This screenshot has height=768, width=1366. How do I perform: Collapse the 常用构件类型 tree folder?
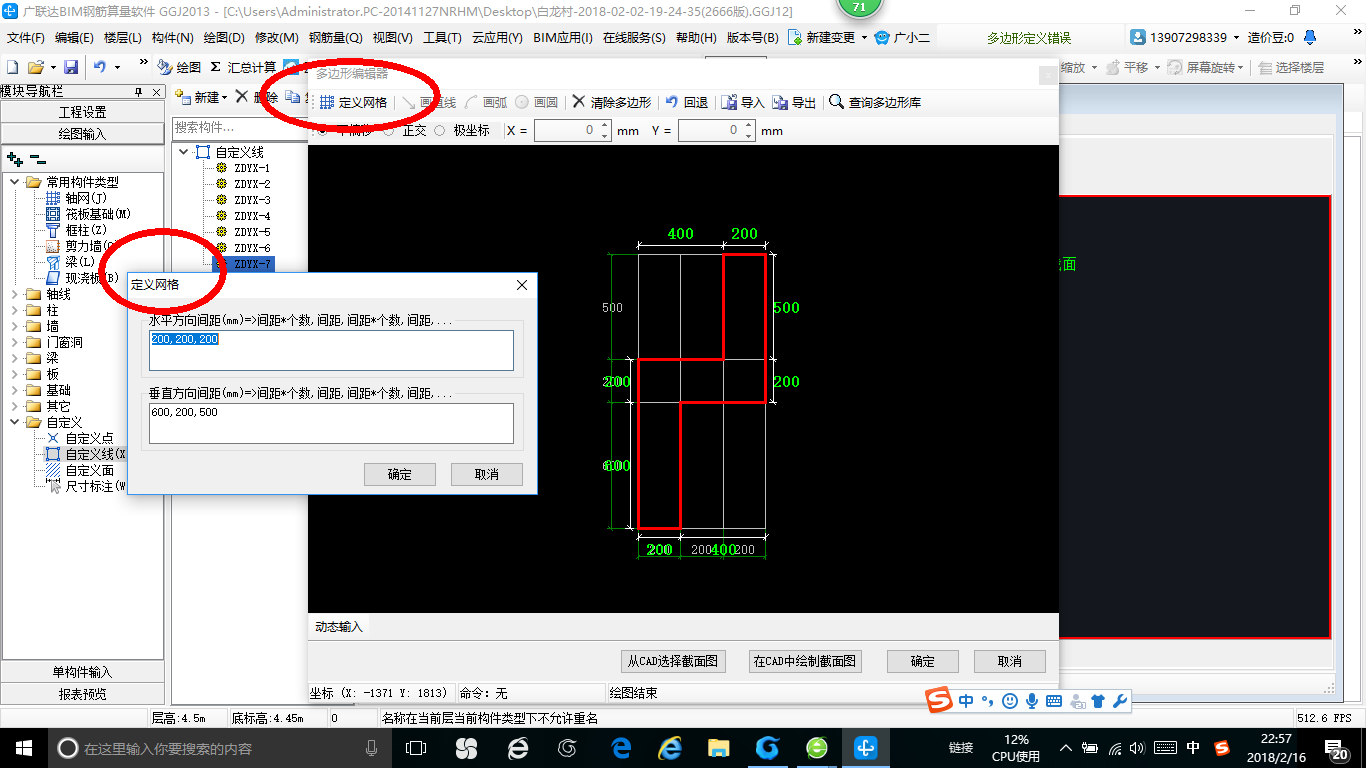coord(15,182)
